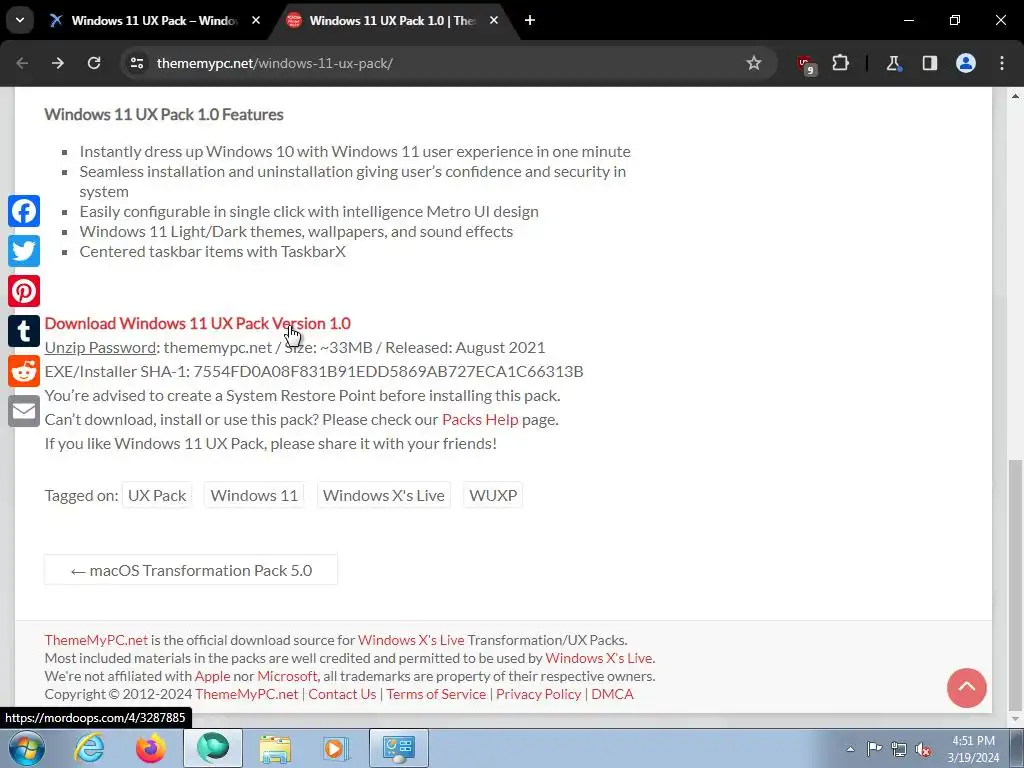Select the Windows 11 UX Pack 1.0 tab

click(x=392, y=20)
